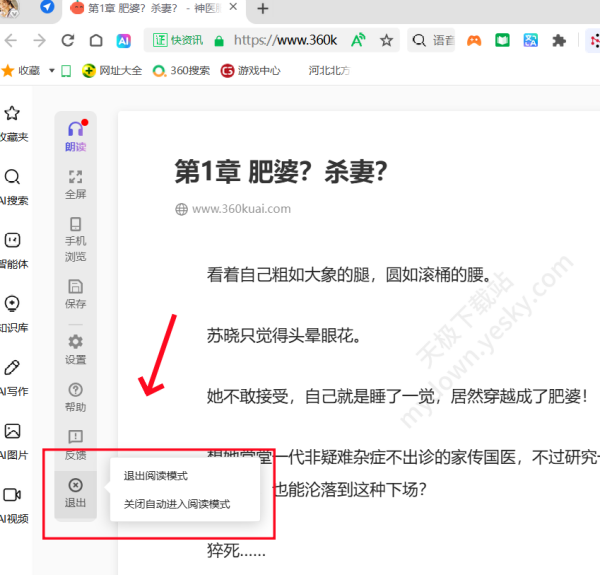
Task: Open a new tab with plus button
Action: click(x=263, y=9)
